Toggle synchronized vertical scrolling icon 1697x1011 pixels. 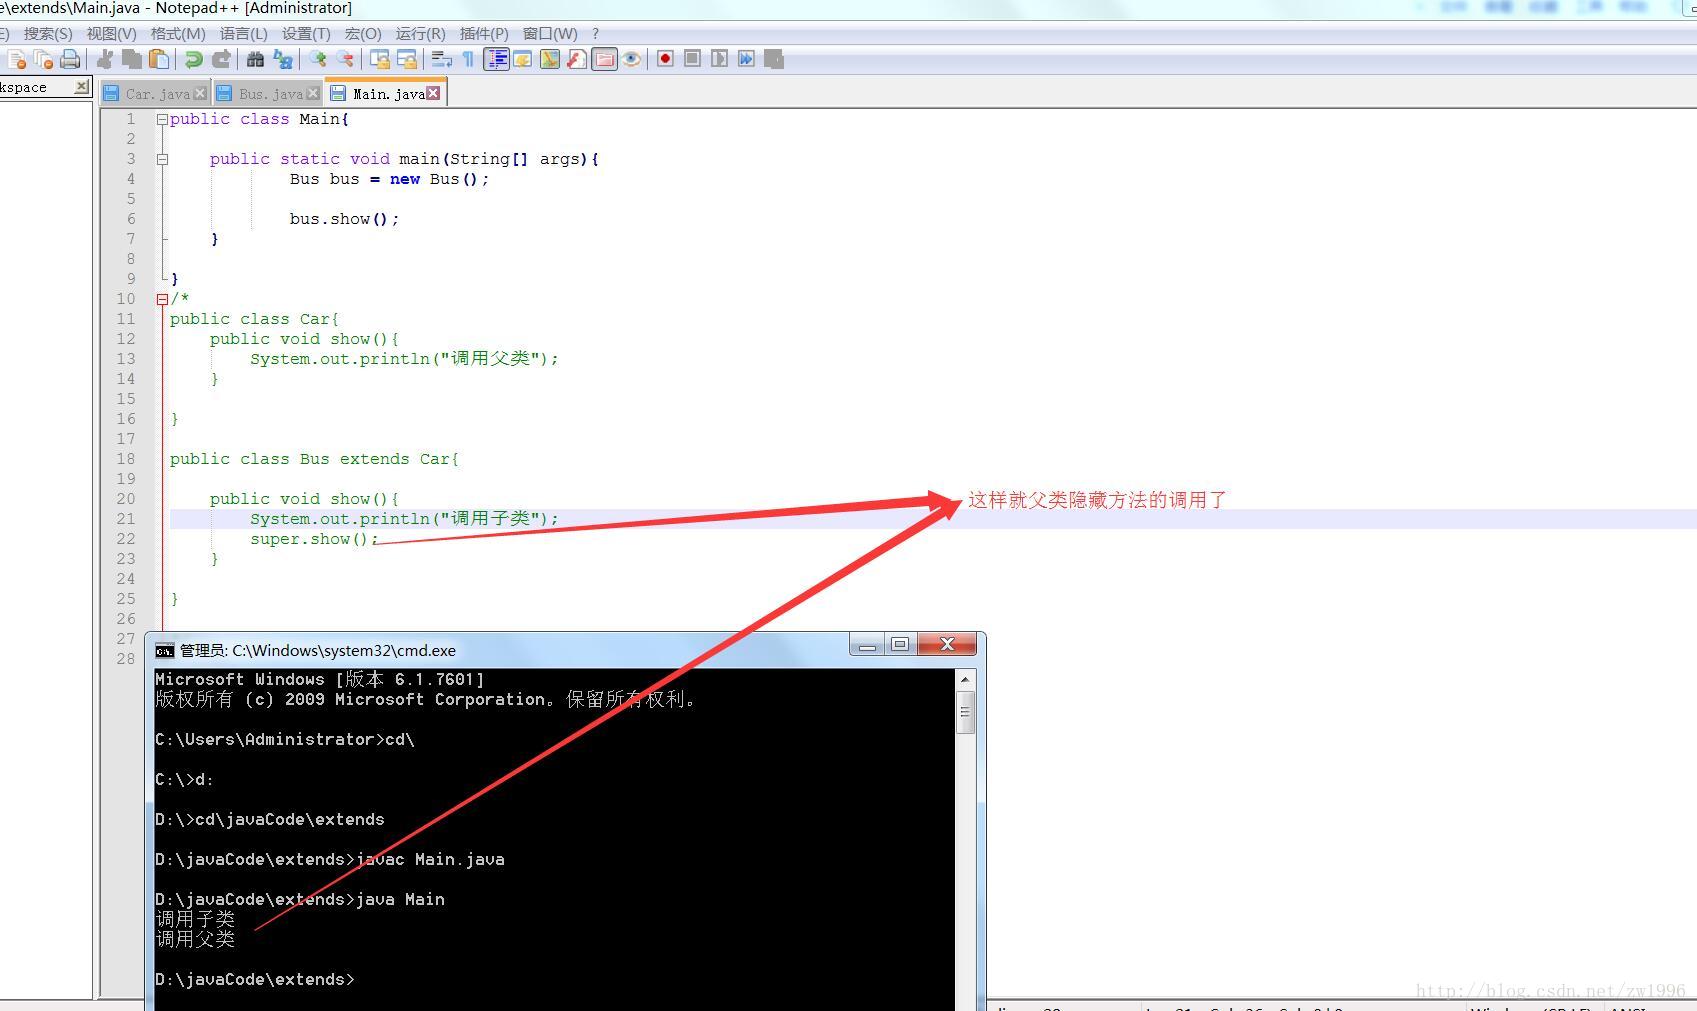pos(380,59)
